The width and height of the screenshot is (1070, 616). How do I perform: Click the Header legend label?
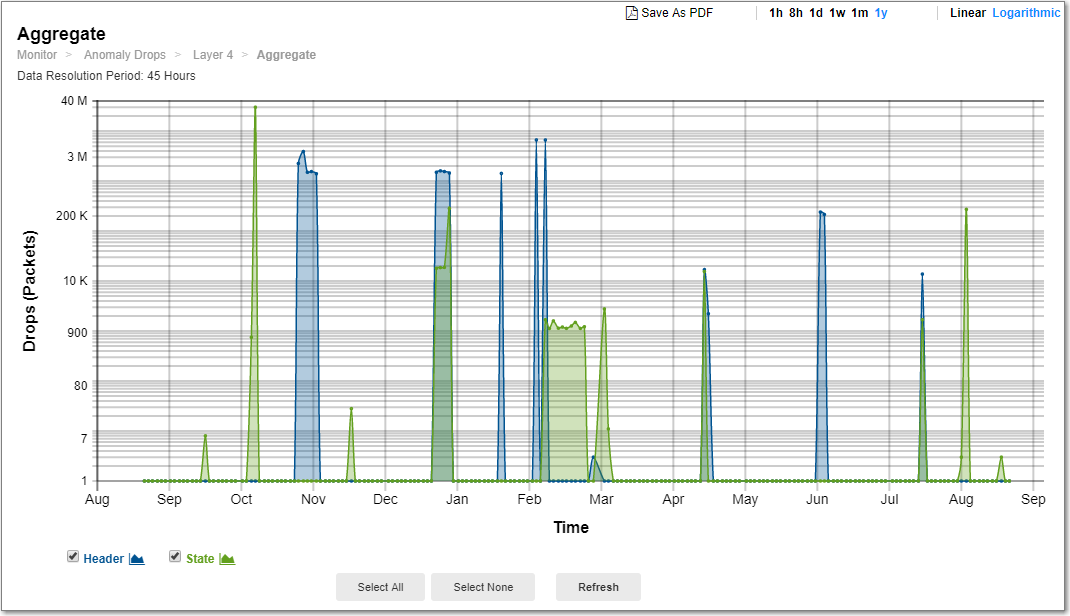coord(104,559)
